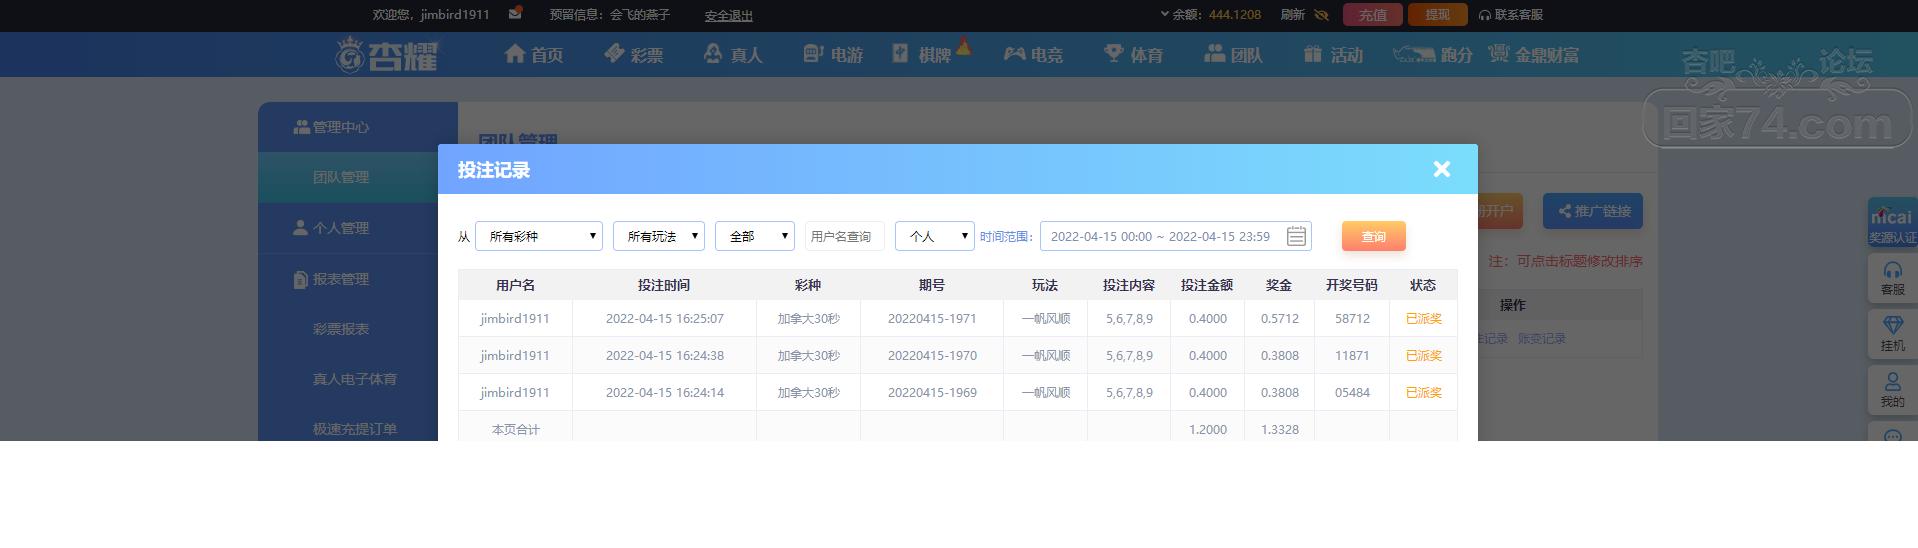Select 真人电子体育 in the left sidebar

[x=355, y=379]
